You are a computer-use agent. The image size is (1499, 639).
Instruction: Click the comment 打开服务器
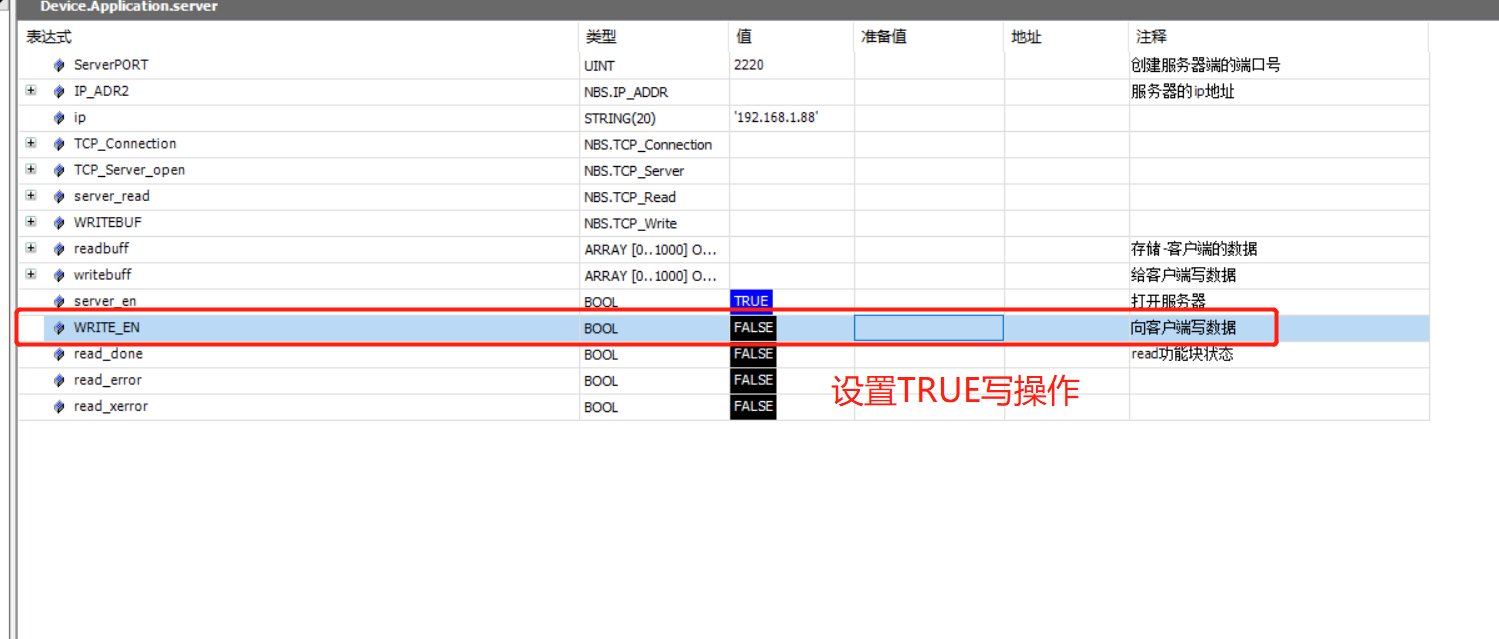click(x=1168, y=301)
